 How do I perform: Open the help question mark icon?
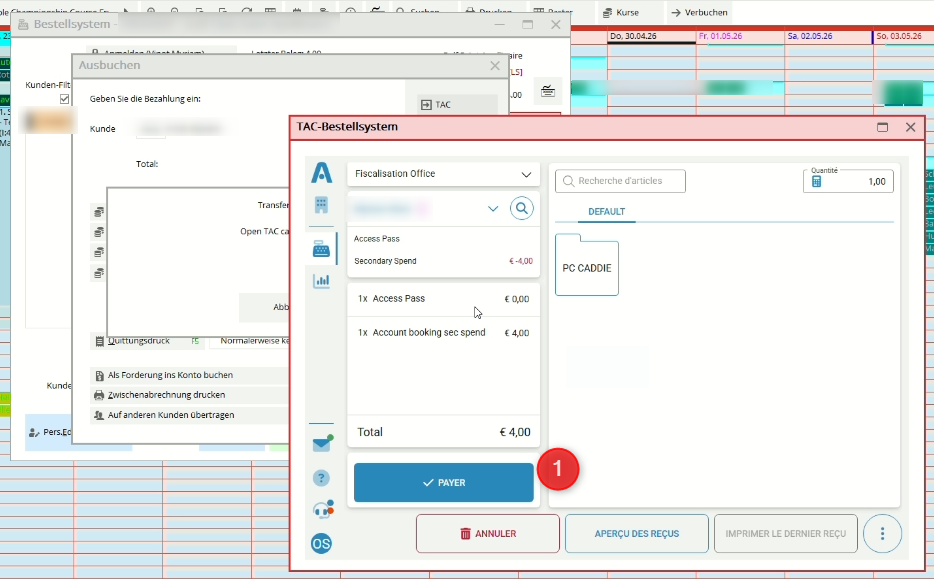(x=321, y=478)
